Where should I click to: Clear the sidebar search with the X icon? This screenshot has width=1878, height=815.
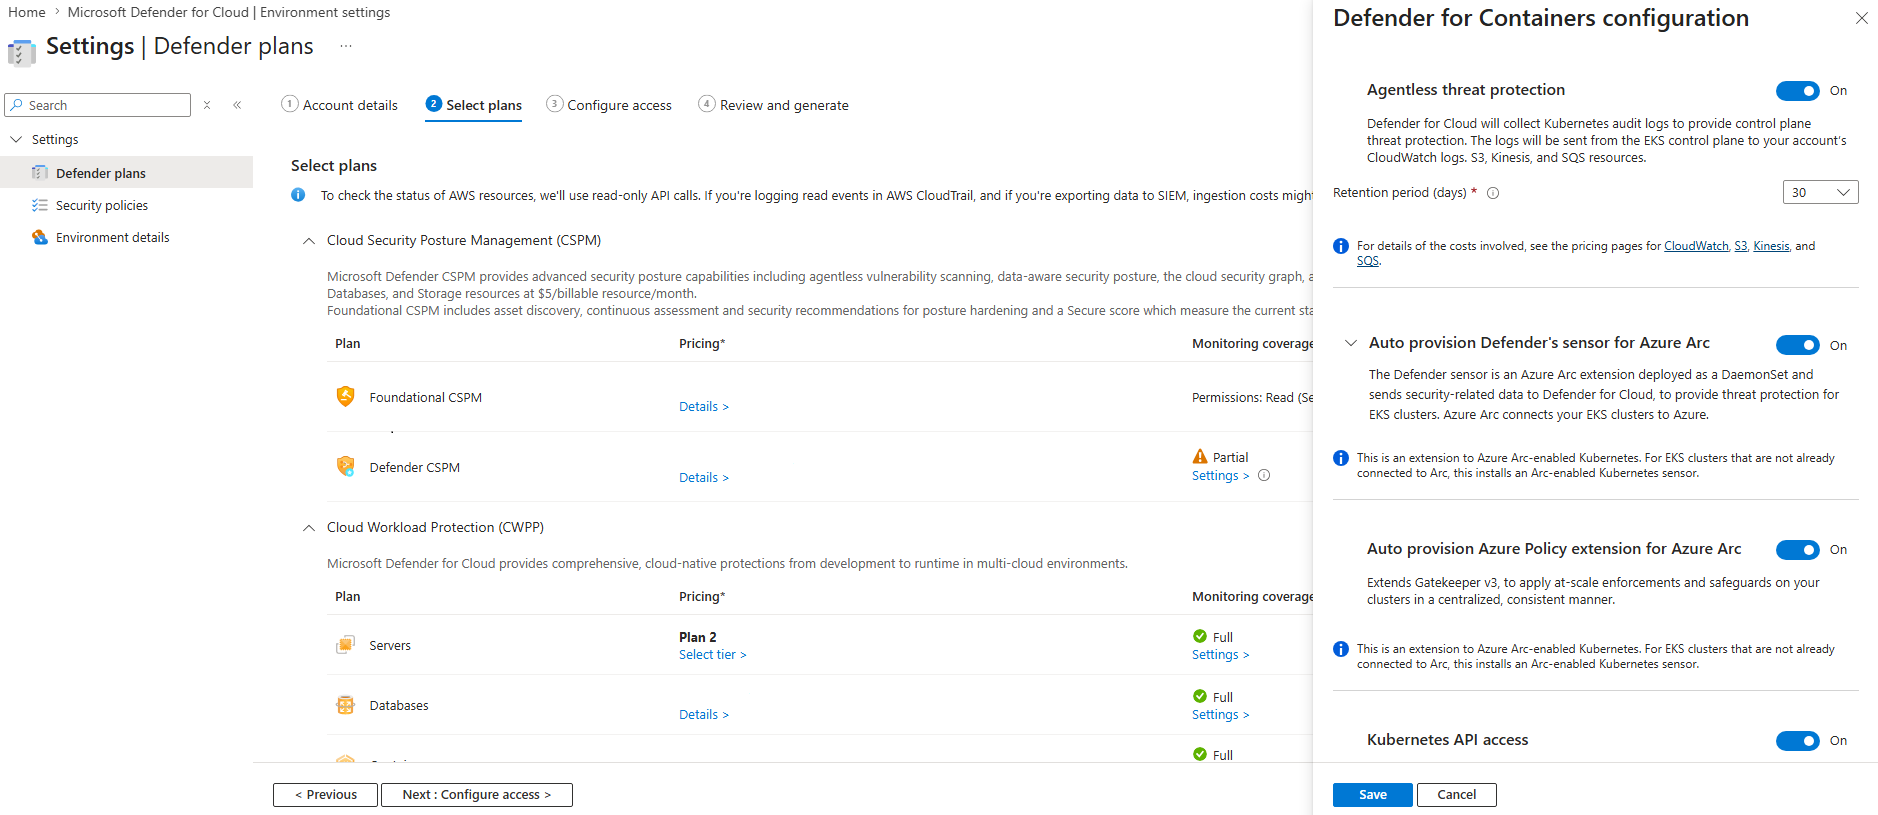pos(207,105)
